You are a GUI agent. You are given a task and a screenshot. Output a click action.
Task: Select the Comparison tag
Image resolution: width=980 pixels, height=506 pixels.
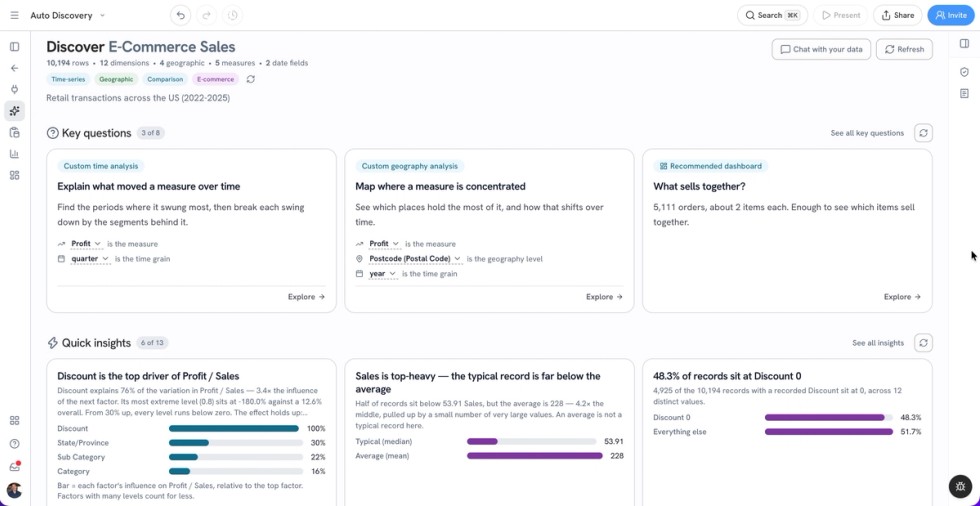coord(165,79)
